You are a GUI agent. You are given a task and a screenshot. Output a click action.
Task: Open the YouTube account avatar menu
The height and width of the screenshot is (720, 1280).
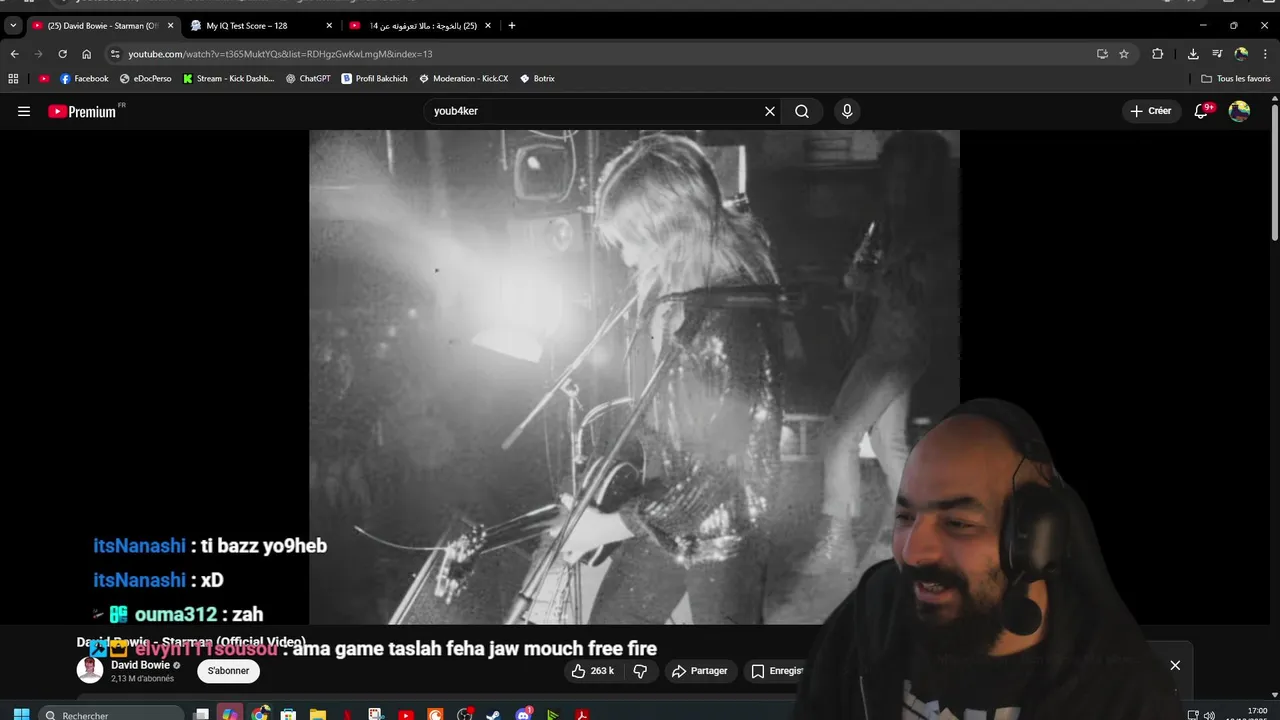1239,111
